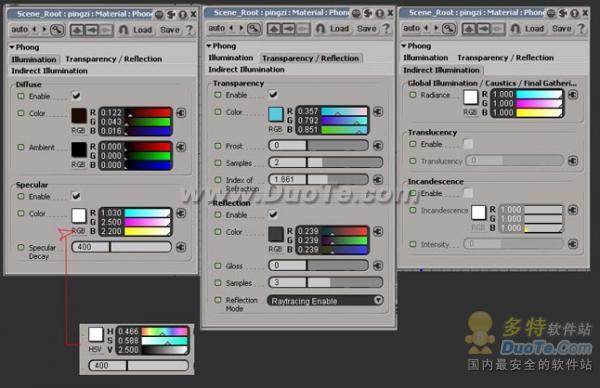The height and width of the screenshot is (388, 600).
Task: Click the cyan Transparency Color swatch
Action: (x=276, y=114)
